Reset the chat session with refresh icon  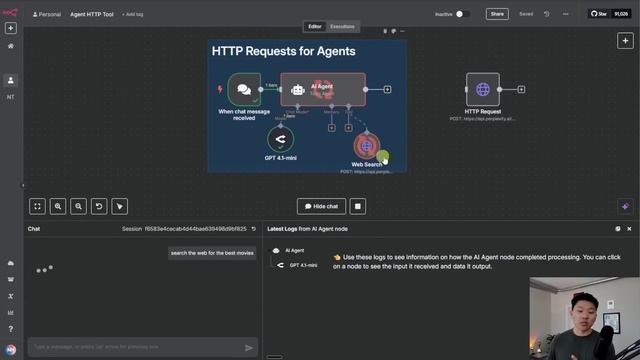coord(253,229)
